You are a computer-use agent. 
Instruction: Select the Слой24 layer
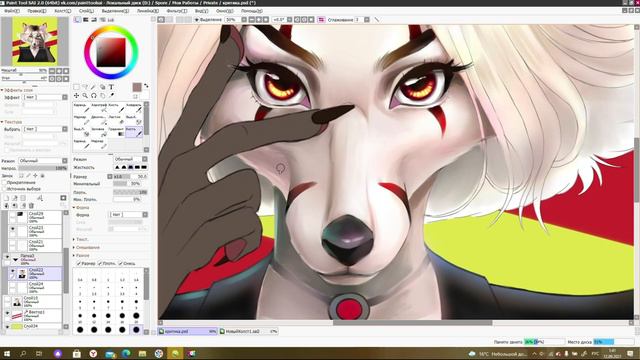36,287
